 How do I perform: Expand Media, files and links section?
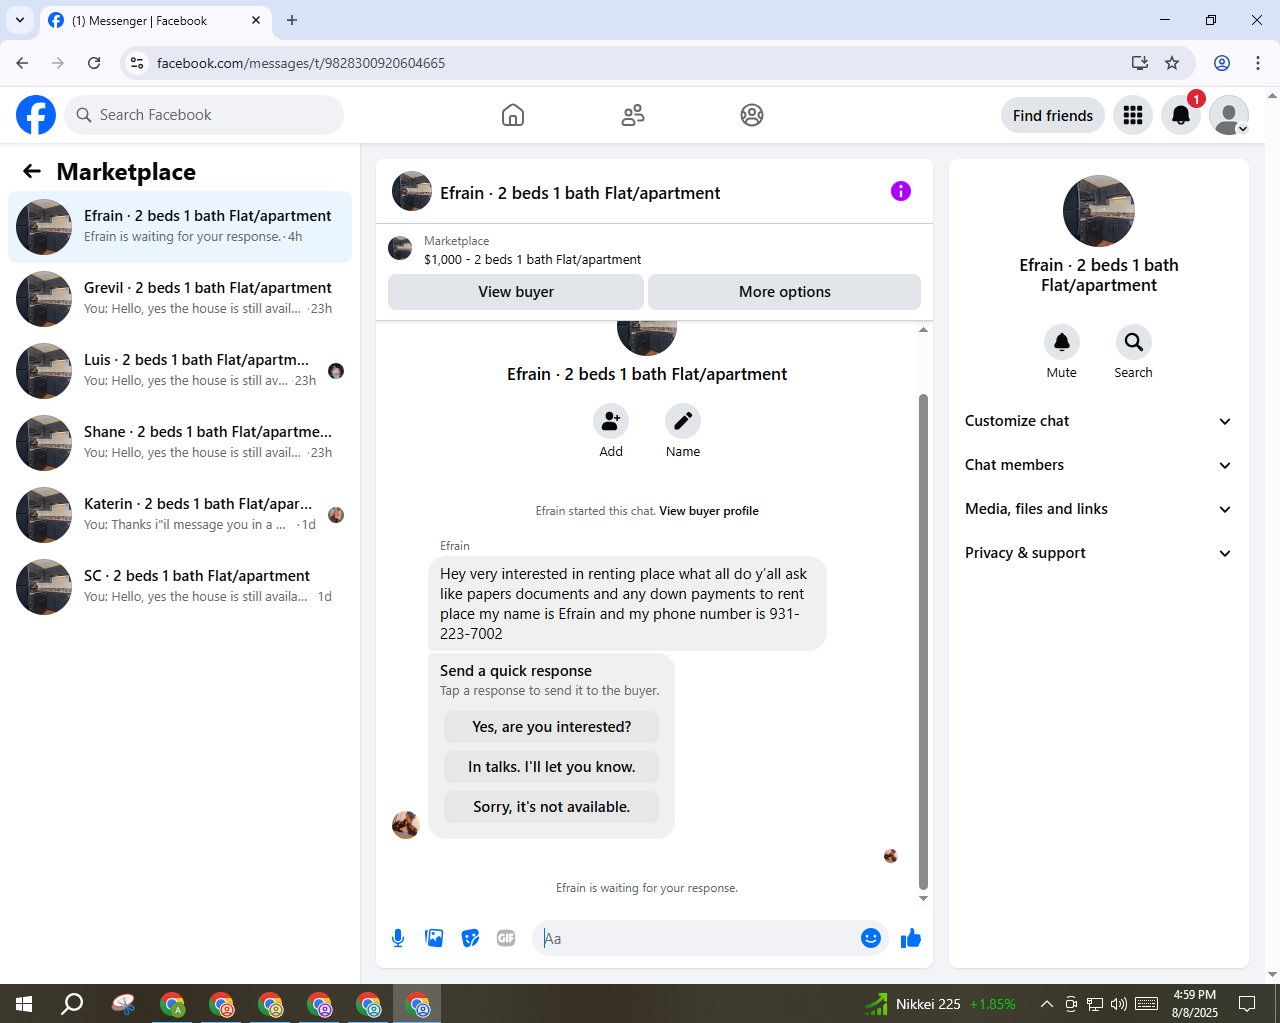click(1099, 509)
